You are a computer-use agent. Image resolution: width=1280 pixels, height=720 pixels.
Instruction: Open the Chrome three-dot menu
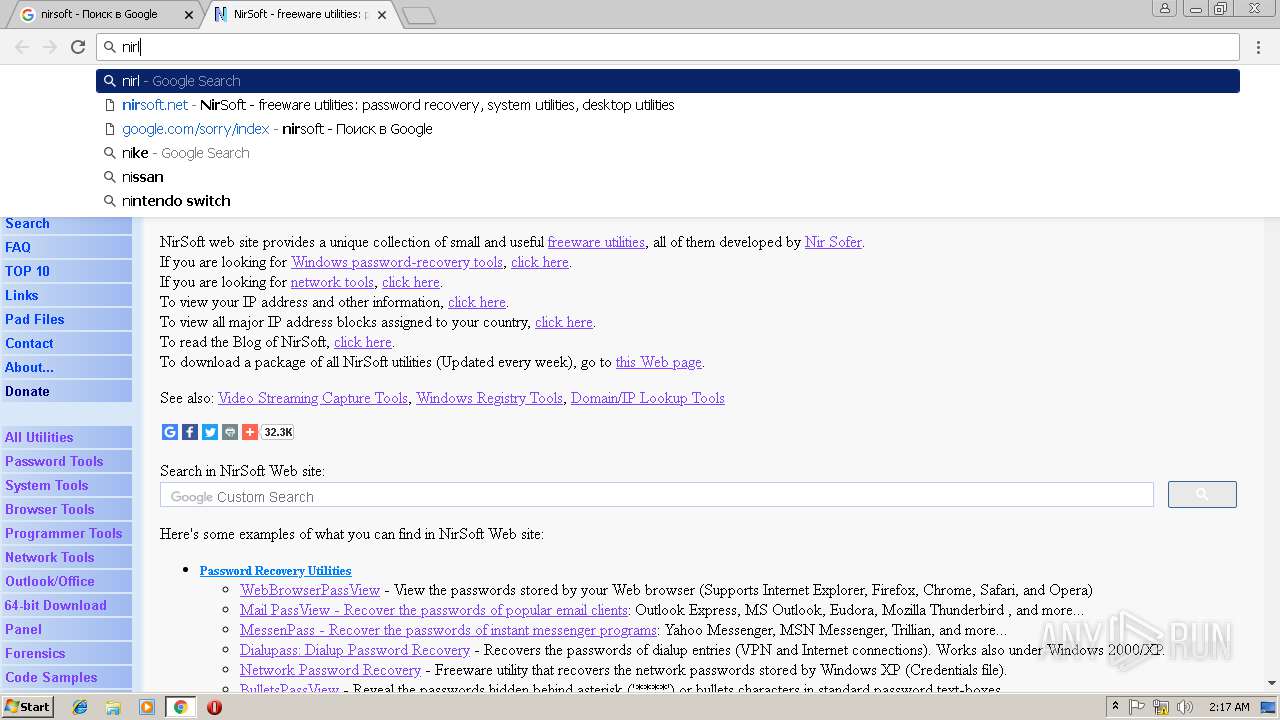(1258, 47)
